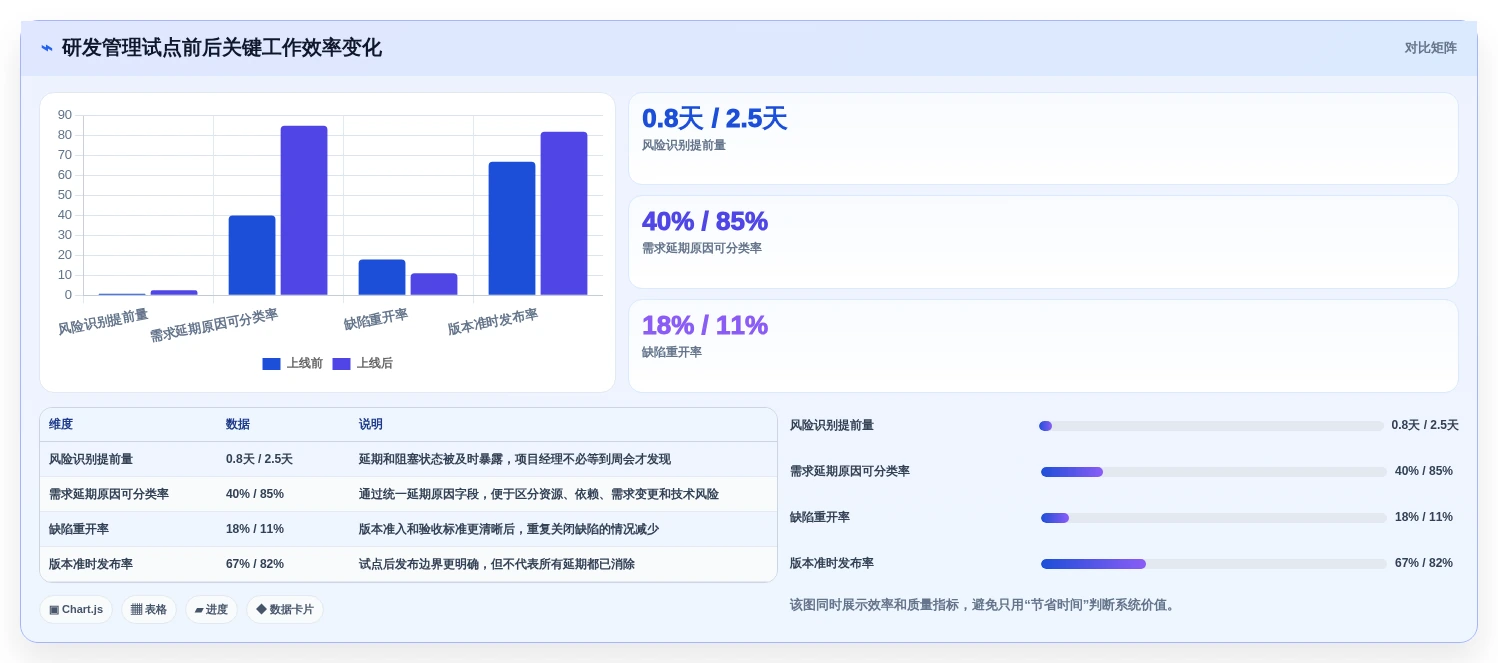Screen dimensions: 1498x663
Task: Click the 表格 tag chip
Action: click(x=149, y=609)
